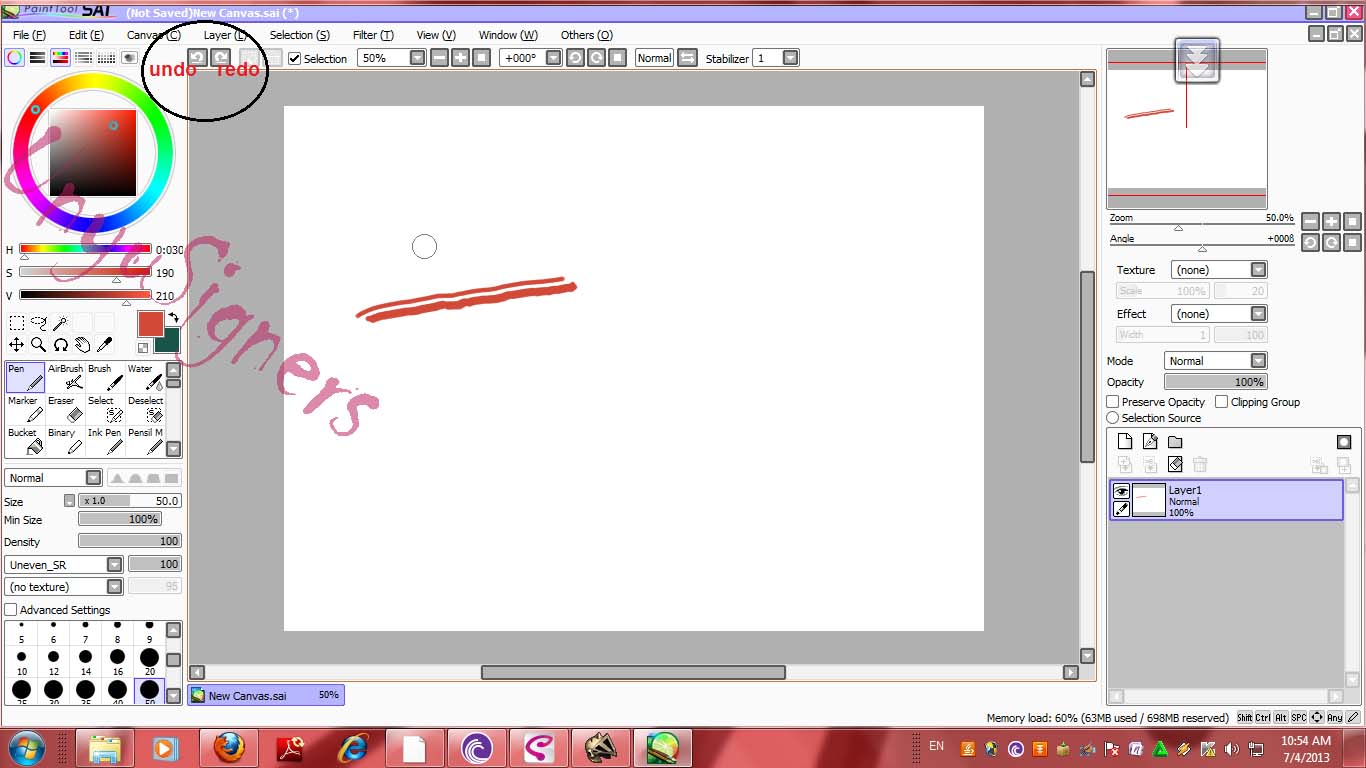1366x768 pixels.
Task: Select the Bucket tool
Action: [23, 440]
